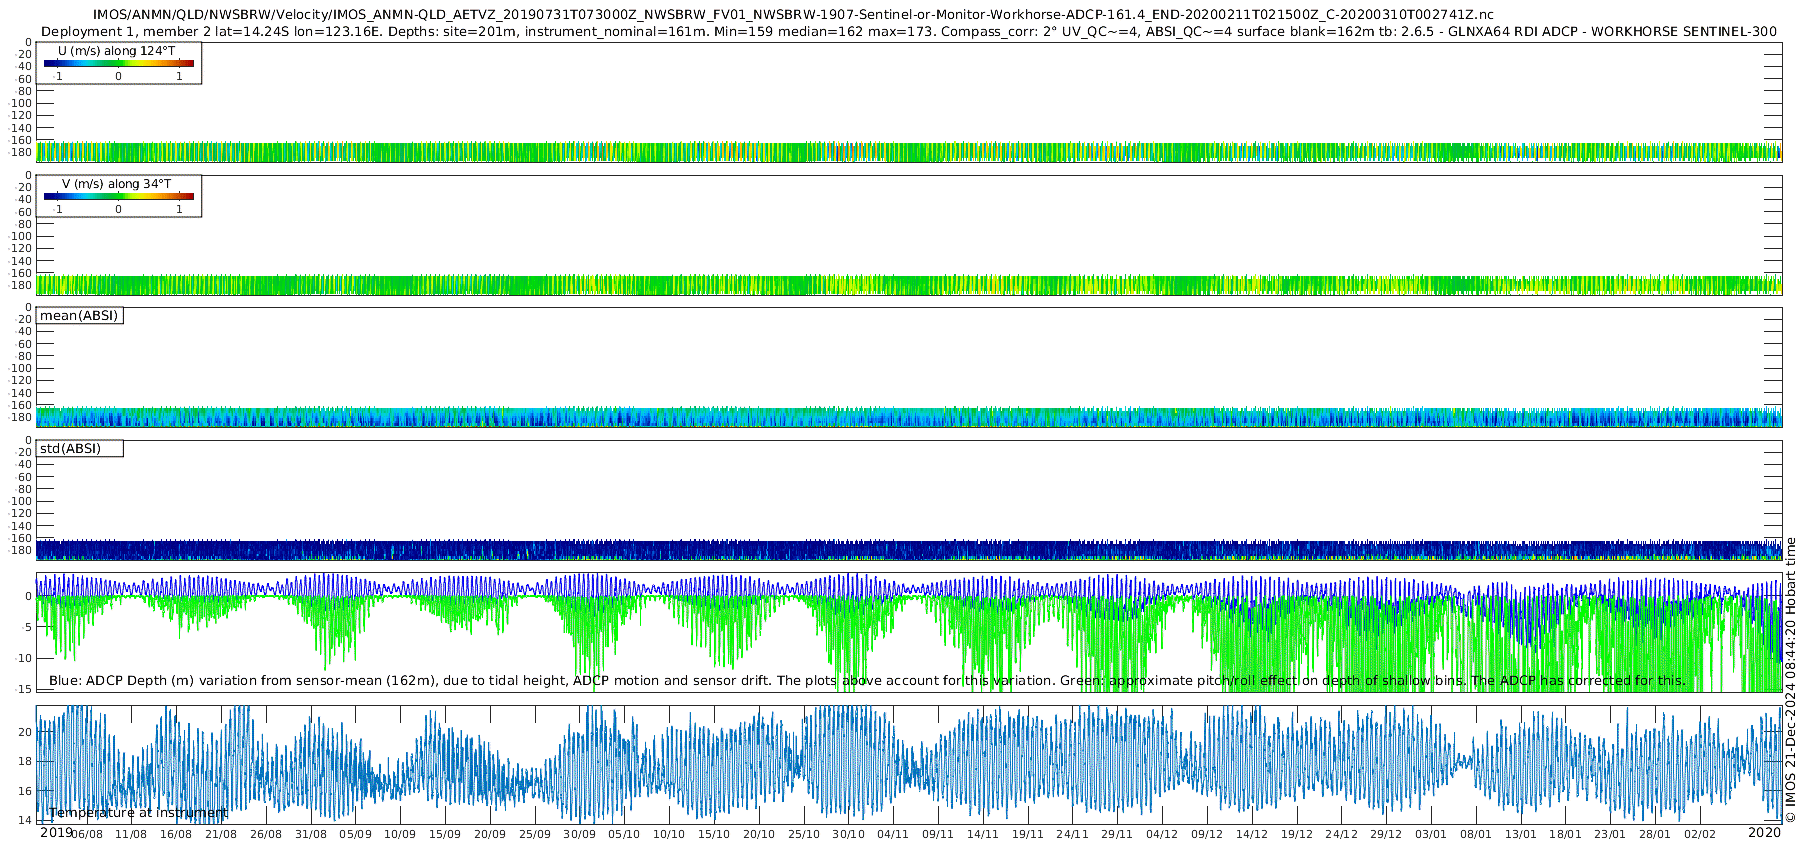This screenshot has width=1800, height=850.
Task: Click the U velocity colorbar
Action: [119, 64]
